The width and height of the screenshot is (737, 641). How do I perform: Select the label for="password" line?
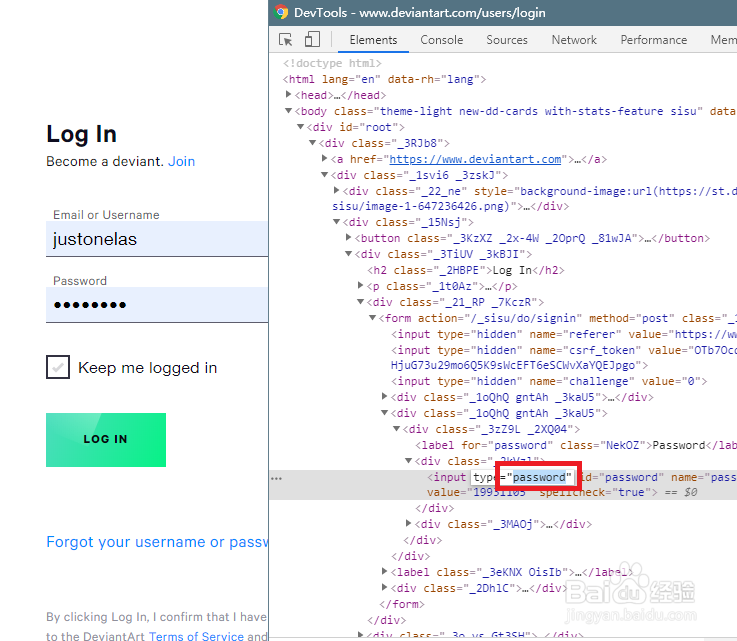(x=576, y=445)
